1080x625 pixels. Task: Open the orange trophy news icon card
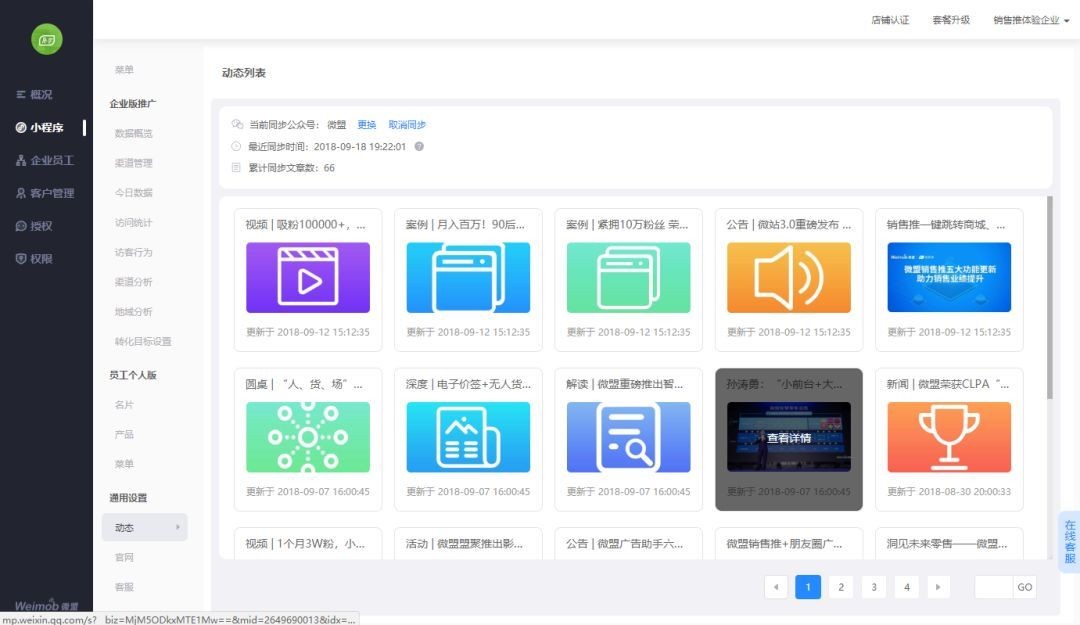click(949, 437)
